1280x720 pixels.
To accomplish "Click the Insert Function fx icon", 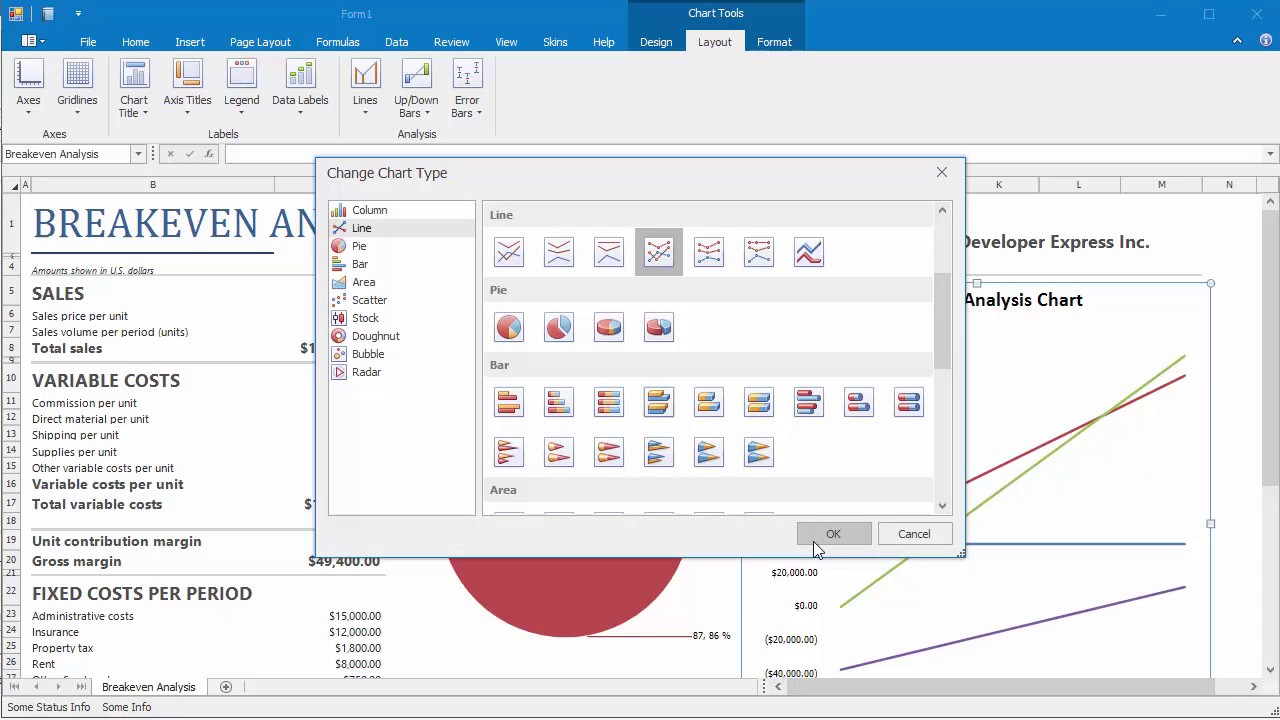I will [208, 154].
